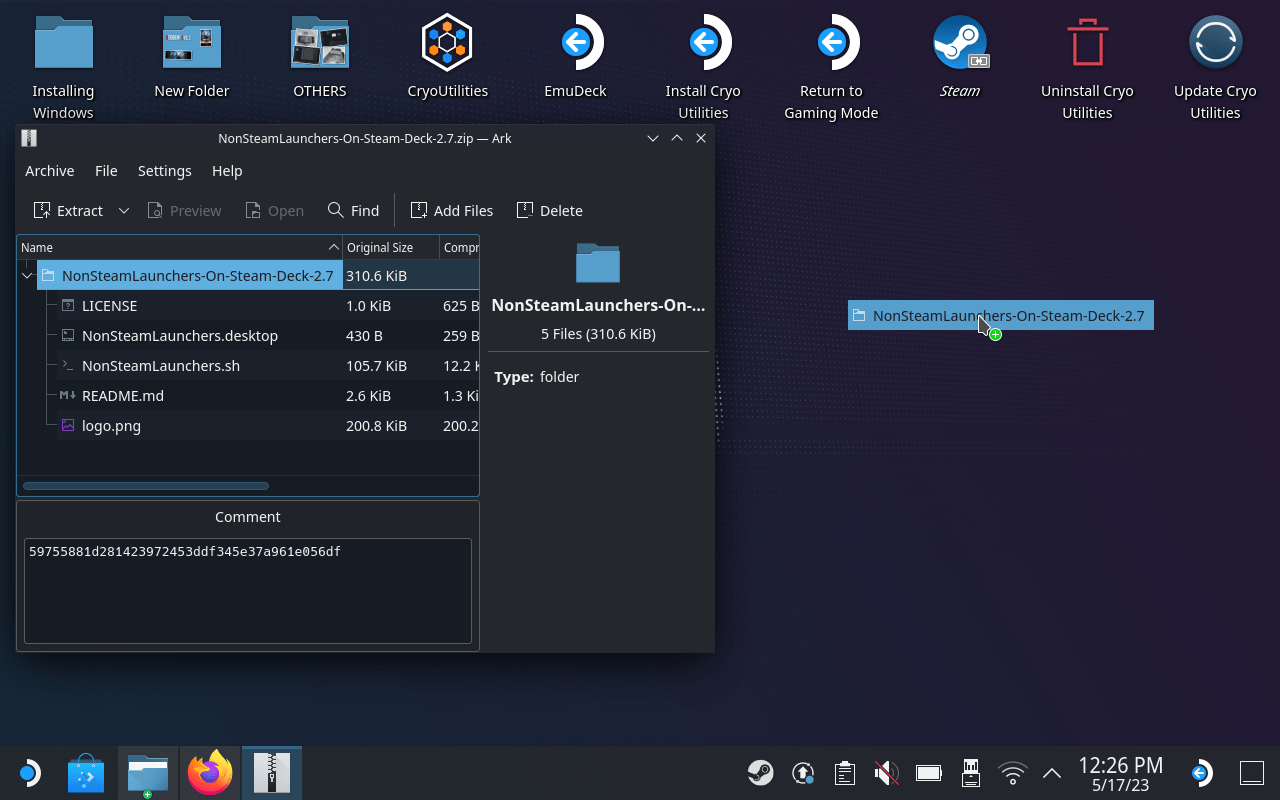Image resolution: width=1280 pixels, height=800 pixels.
Task: Open the clipboard manager in the system tray
Action: tap(844, 772)
